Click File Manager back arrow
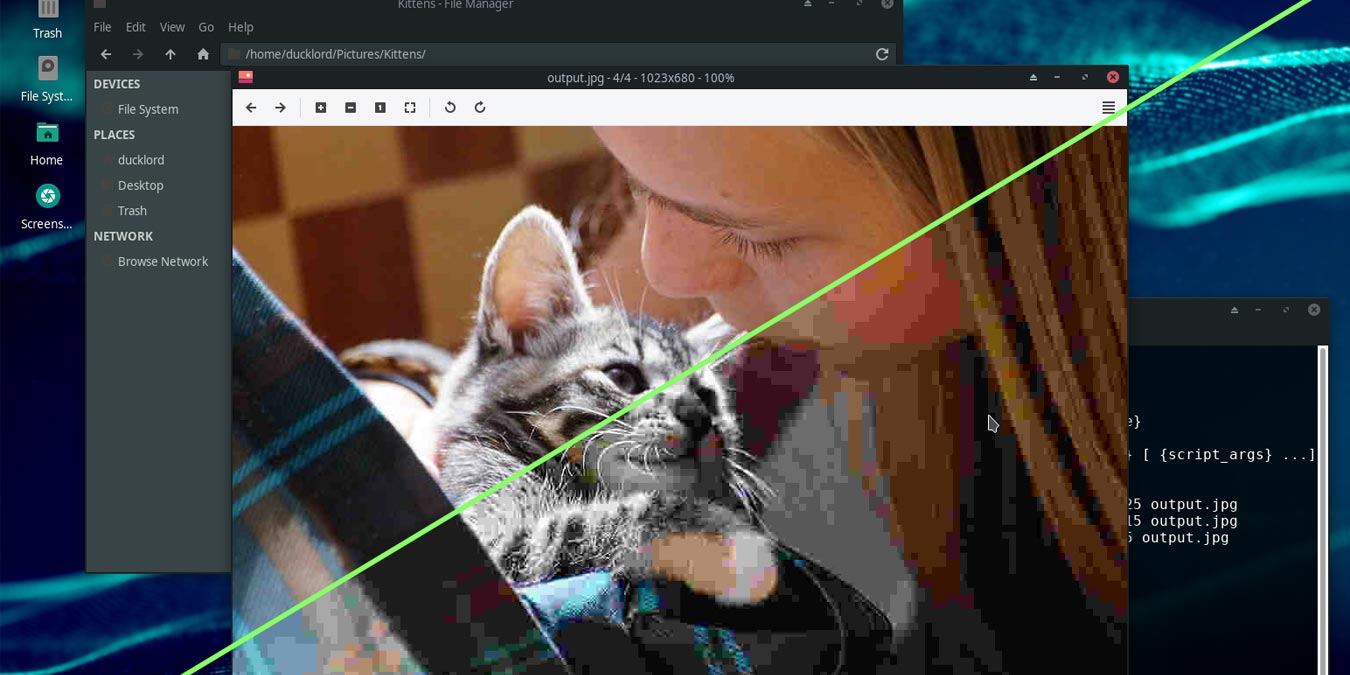The width and height of the screenshot is (1350, 675). pos(106,54)
